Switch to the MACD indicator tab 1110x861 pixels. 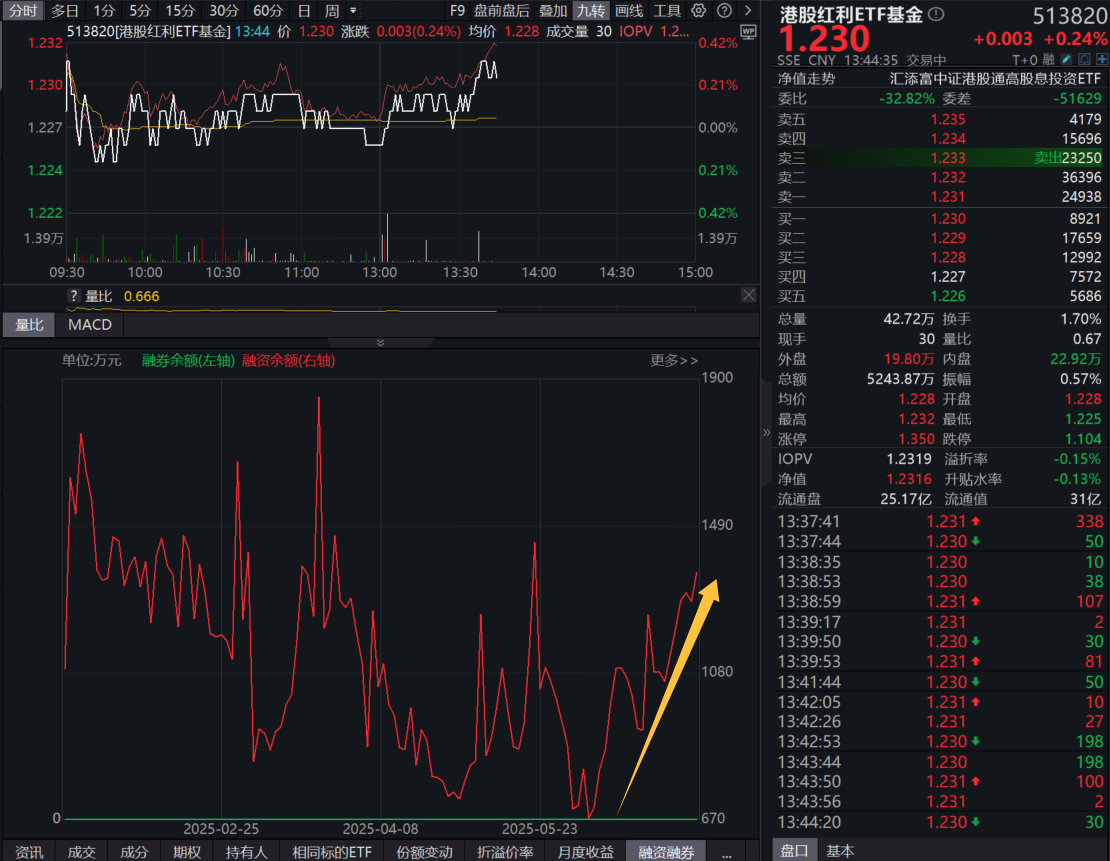(x=89, y=324)
